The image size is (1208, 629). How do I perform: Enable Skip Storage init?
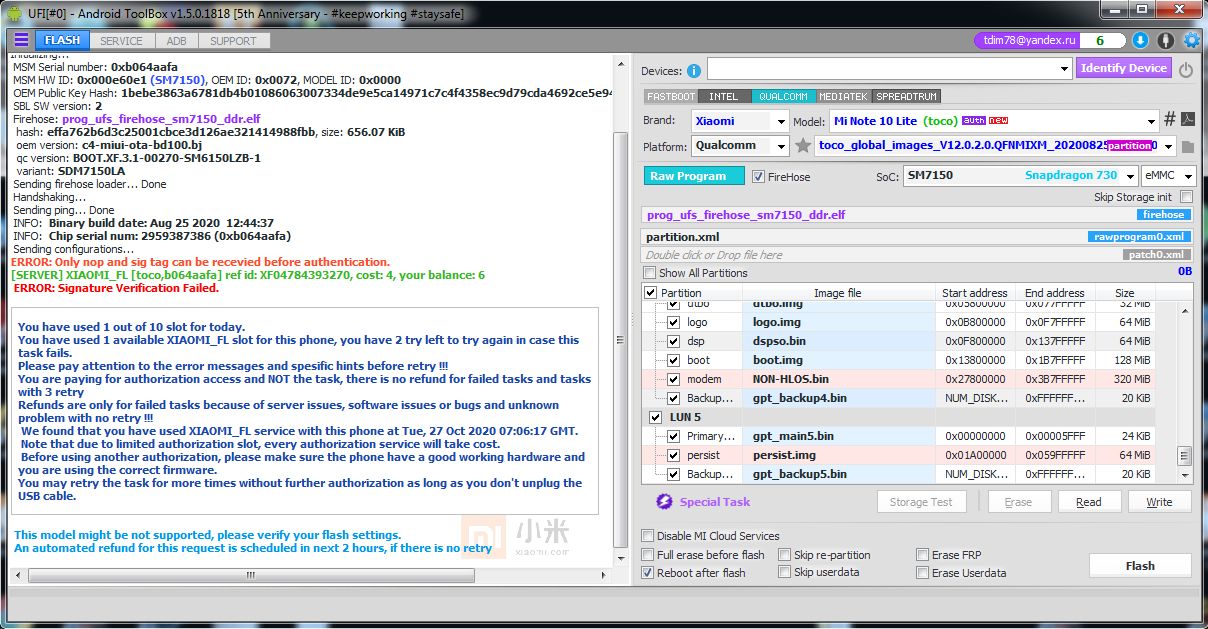click(x=1186, y=197)
